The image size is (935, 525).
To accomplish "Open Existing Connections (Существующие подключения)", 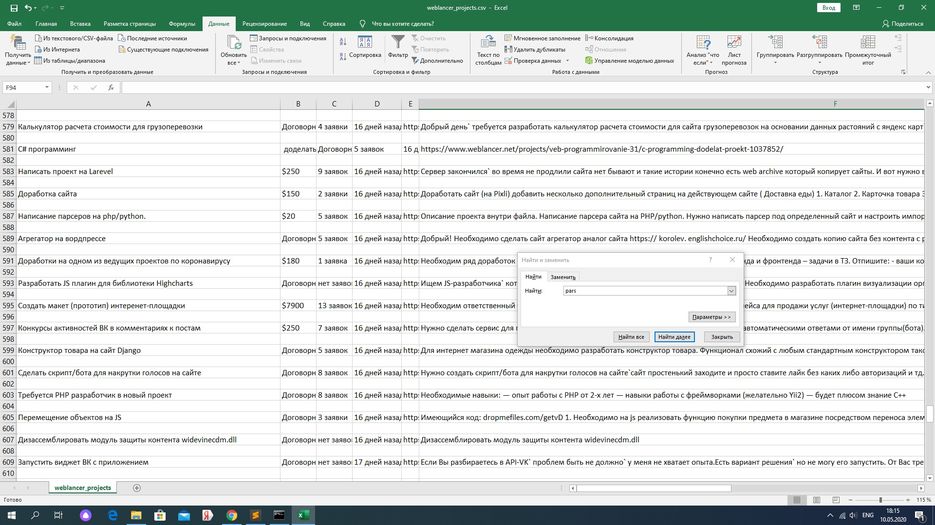I will [163, 50].
